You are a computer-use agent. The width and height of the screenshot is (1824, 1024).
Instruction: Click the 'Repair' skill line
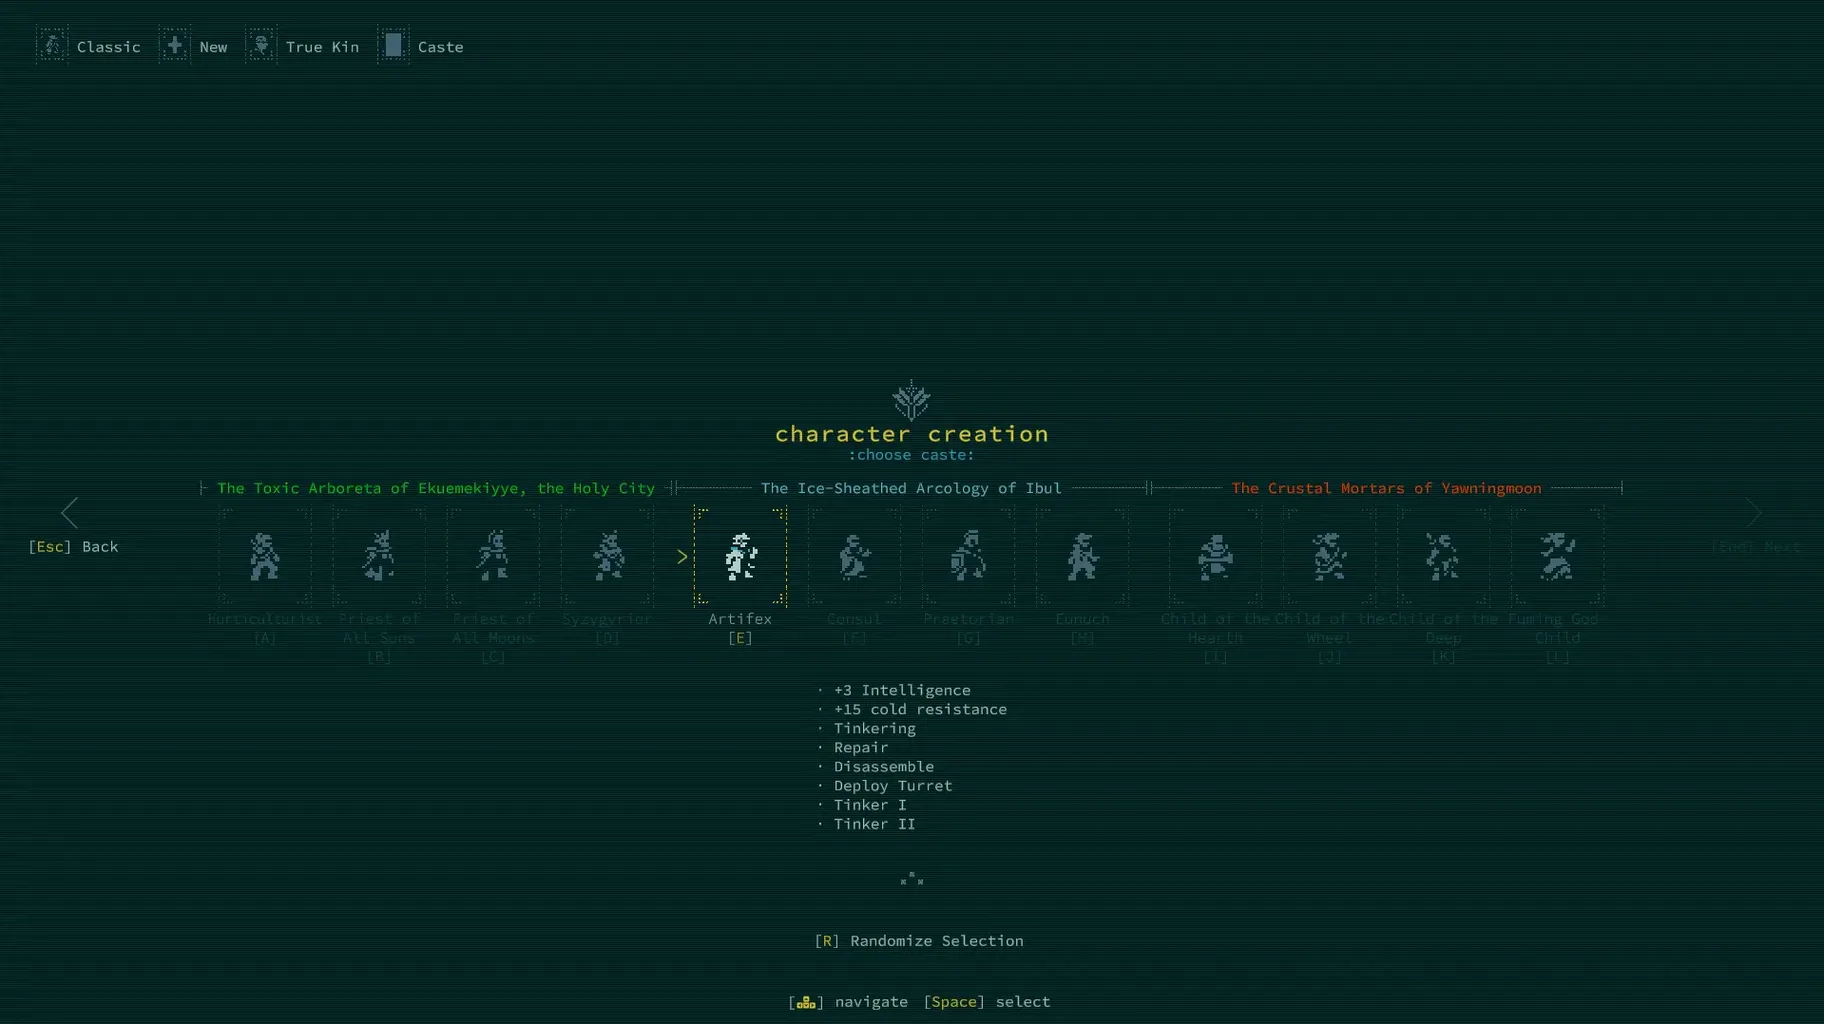point(861,747)
